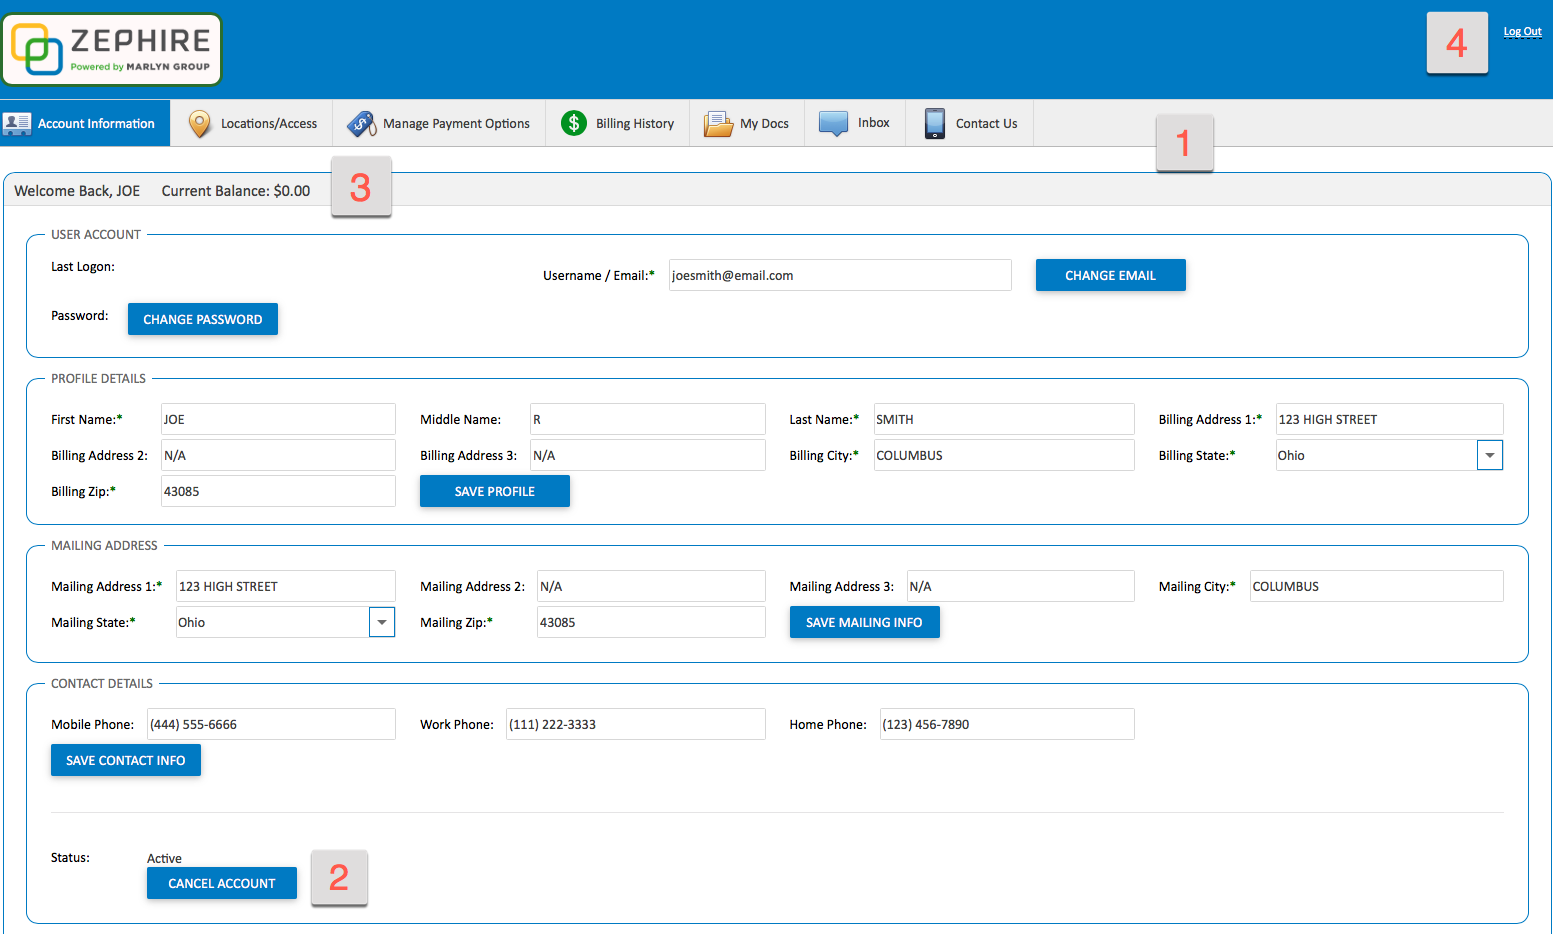Screen dimensions: 1553x934
Task: Click the green dollar Billing History icon
Action: click(574, 123)
